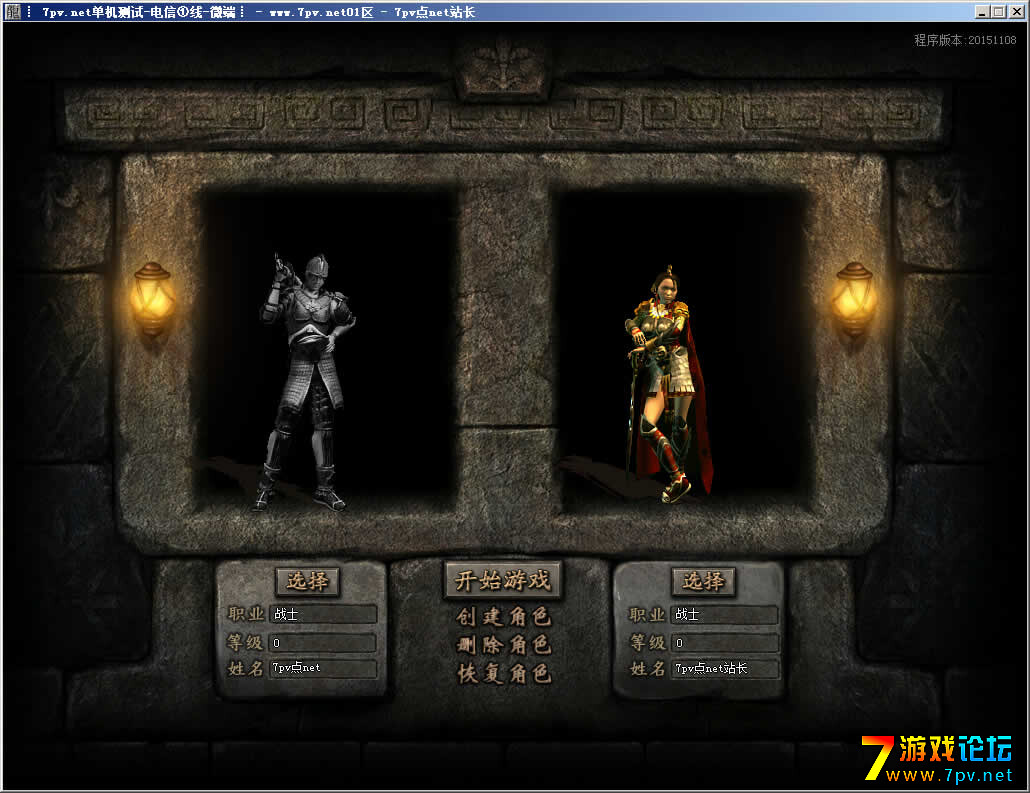Click Create Character (创建角色)

[x=504, y=616]
